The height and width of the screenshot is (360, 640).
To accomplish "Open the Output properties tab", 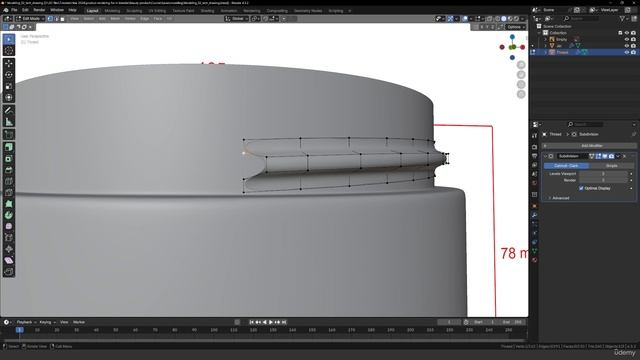I will [535, 156].
